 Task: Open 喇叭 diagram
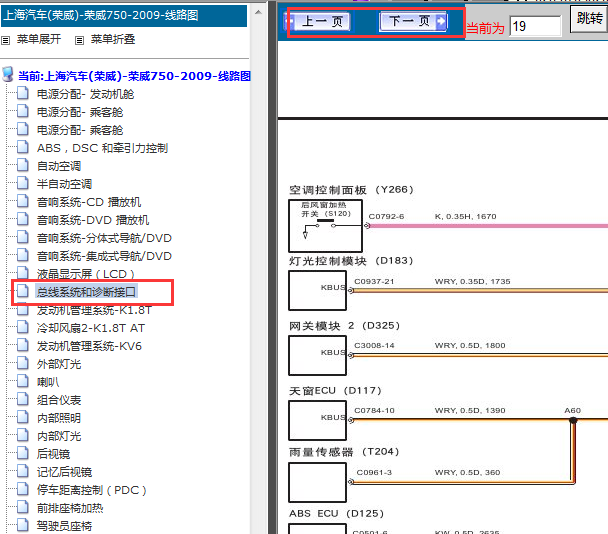(x=48, y=382)
